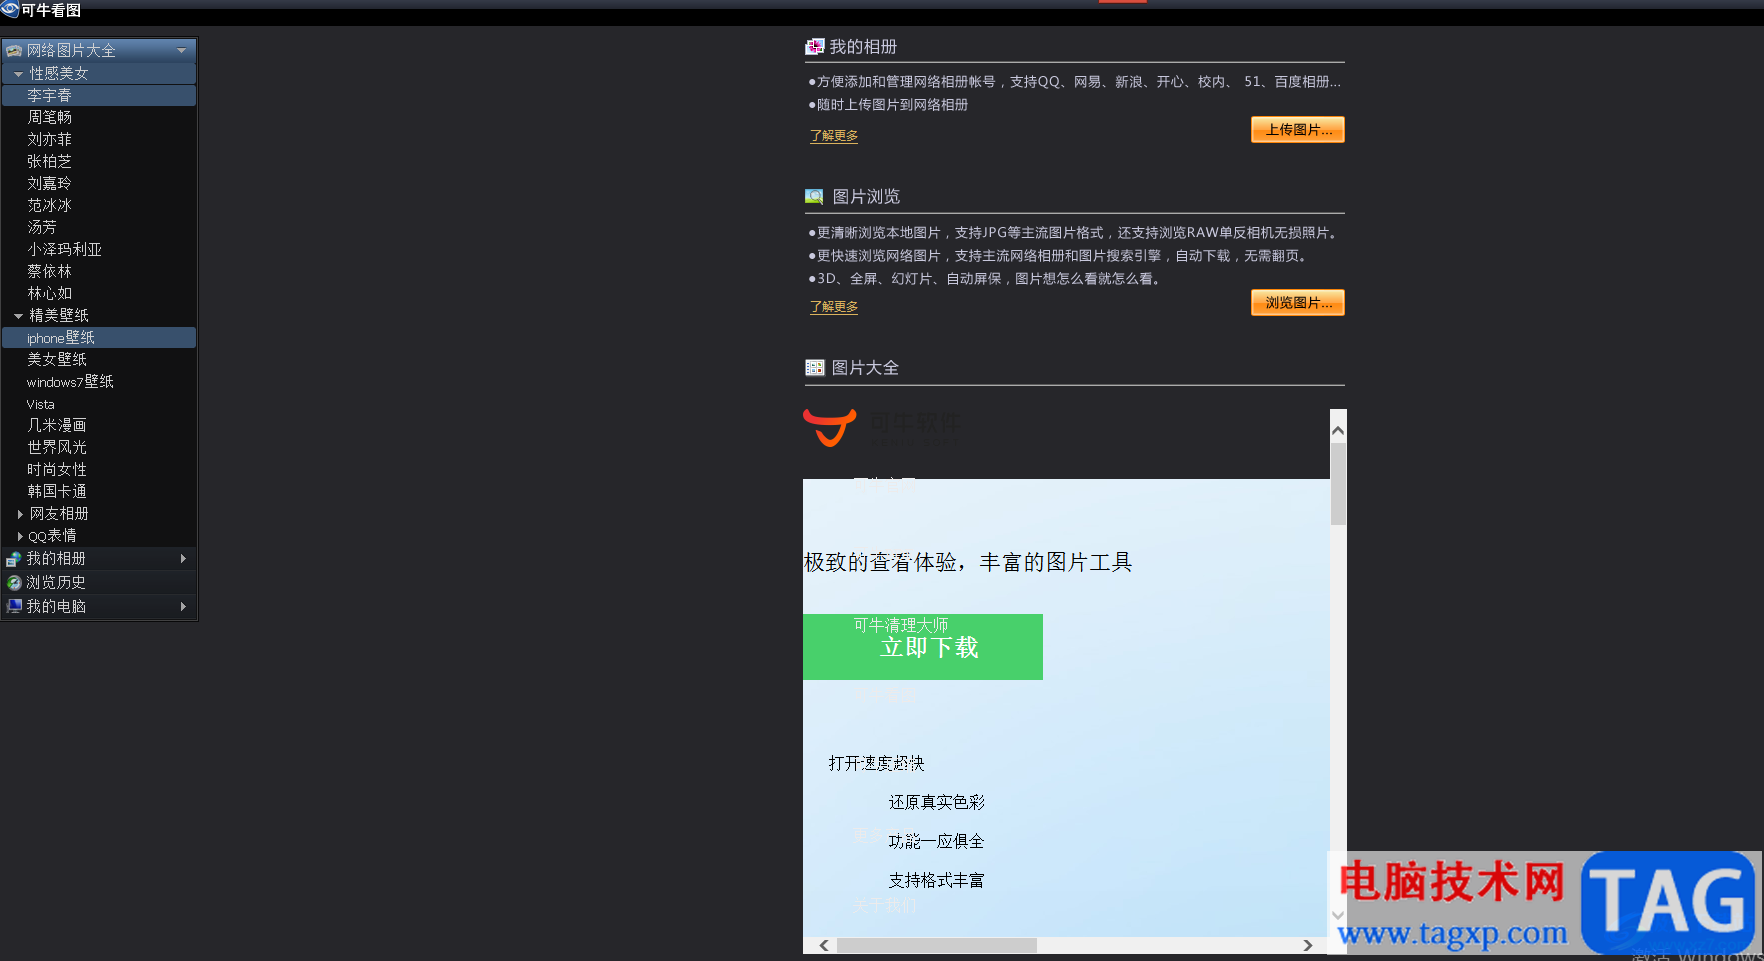The width and height of the screenshot is (1764, 961).
Task: Click the 我的相册 heading icon
Action: point(814,47)
